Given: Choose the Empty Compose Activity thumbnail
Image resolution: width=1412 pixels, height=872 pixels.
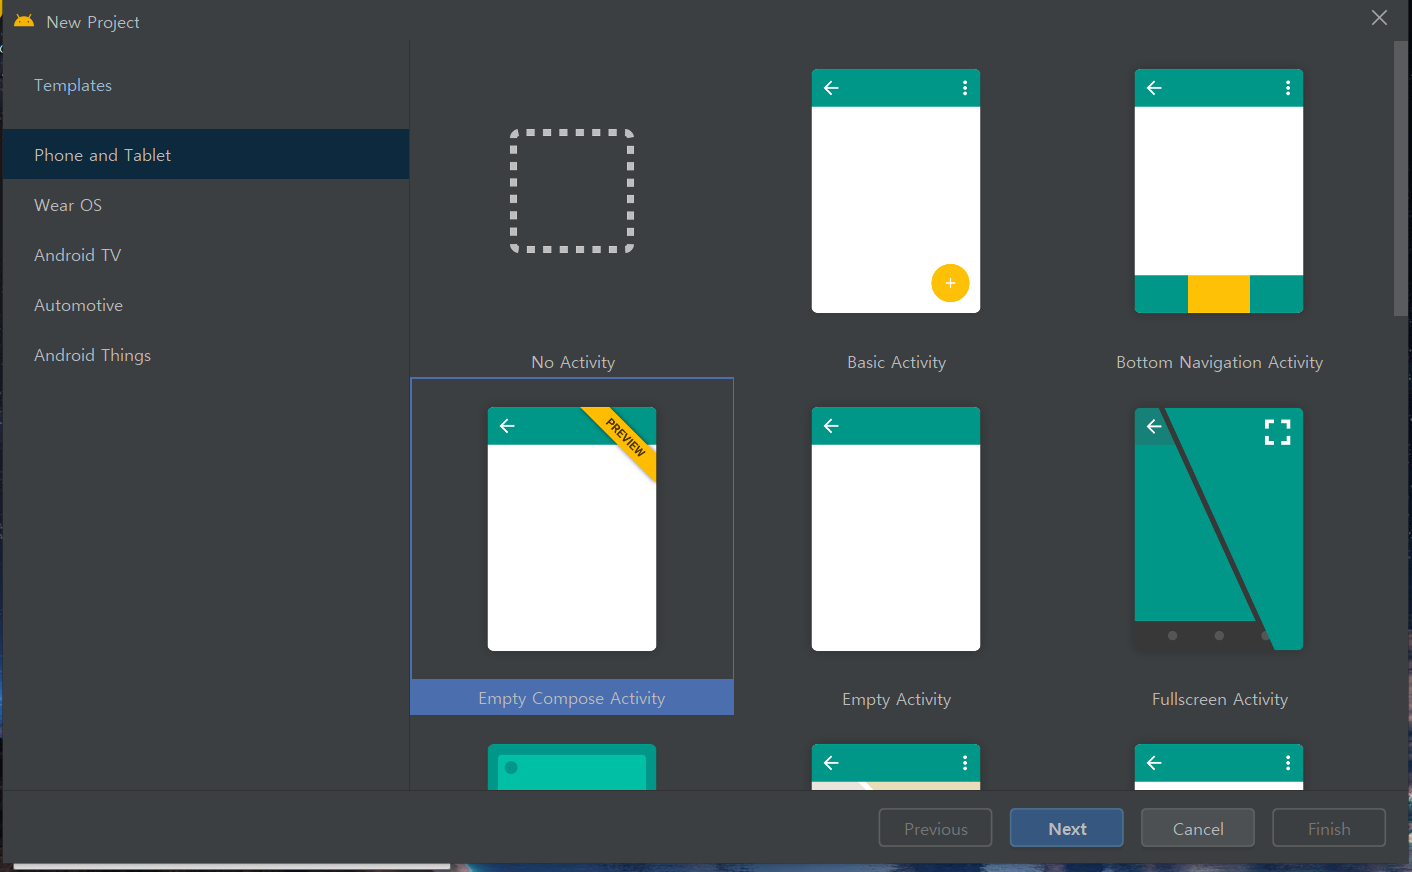Looking at the screenshot, I should (x=572, y=529).
